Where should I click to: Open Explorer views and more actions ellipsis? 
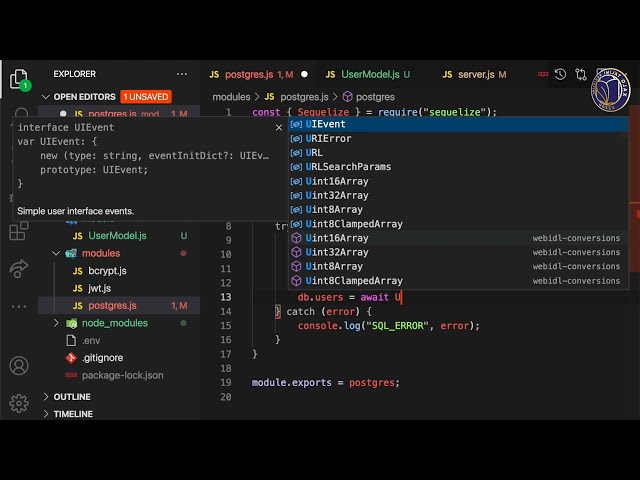pyautogui.click(x=182, y=74)
